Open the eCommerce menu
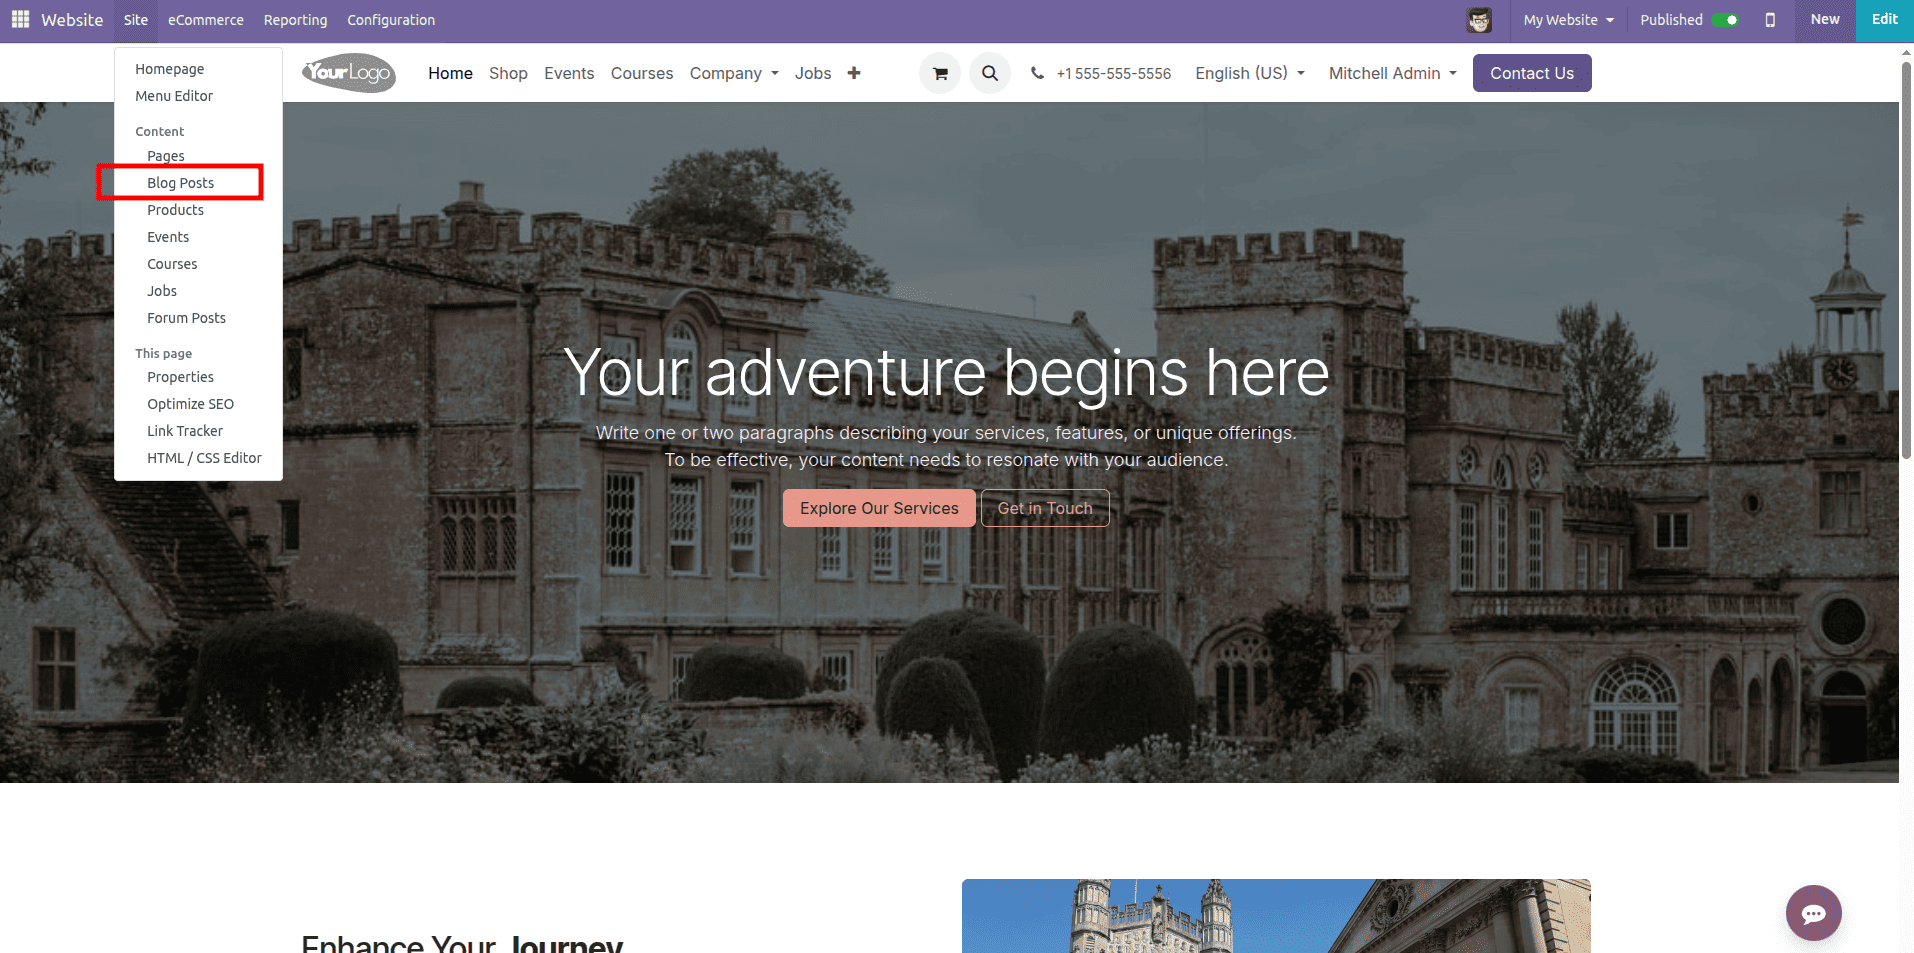1914x953 pixels. pos(205,19)
